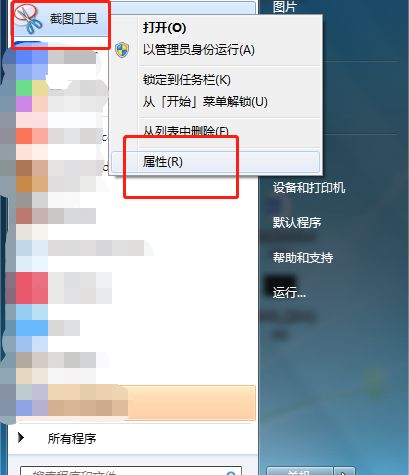Pick 锁定到任务栏(K) in context menu
Screen dimensions: 409x475
[187, 80]
